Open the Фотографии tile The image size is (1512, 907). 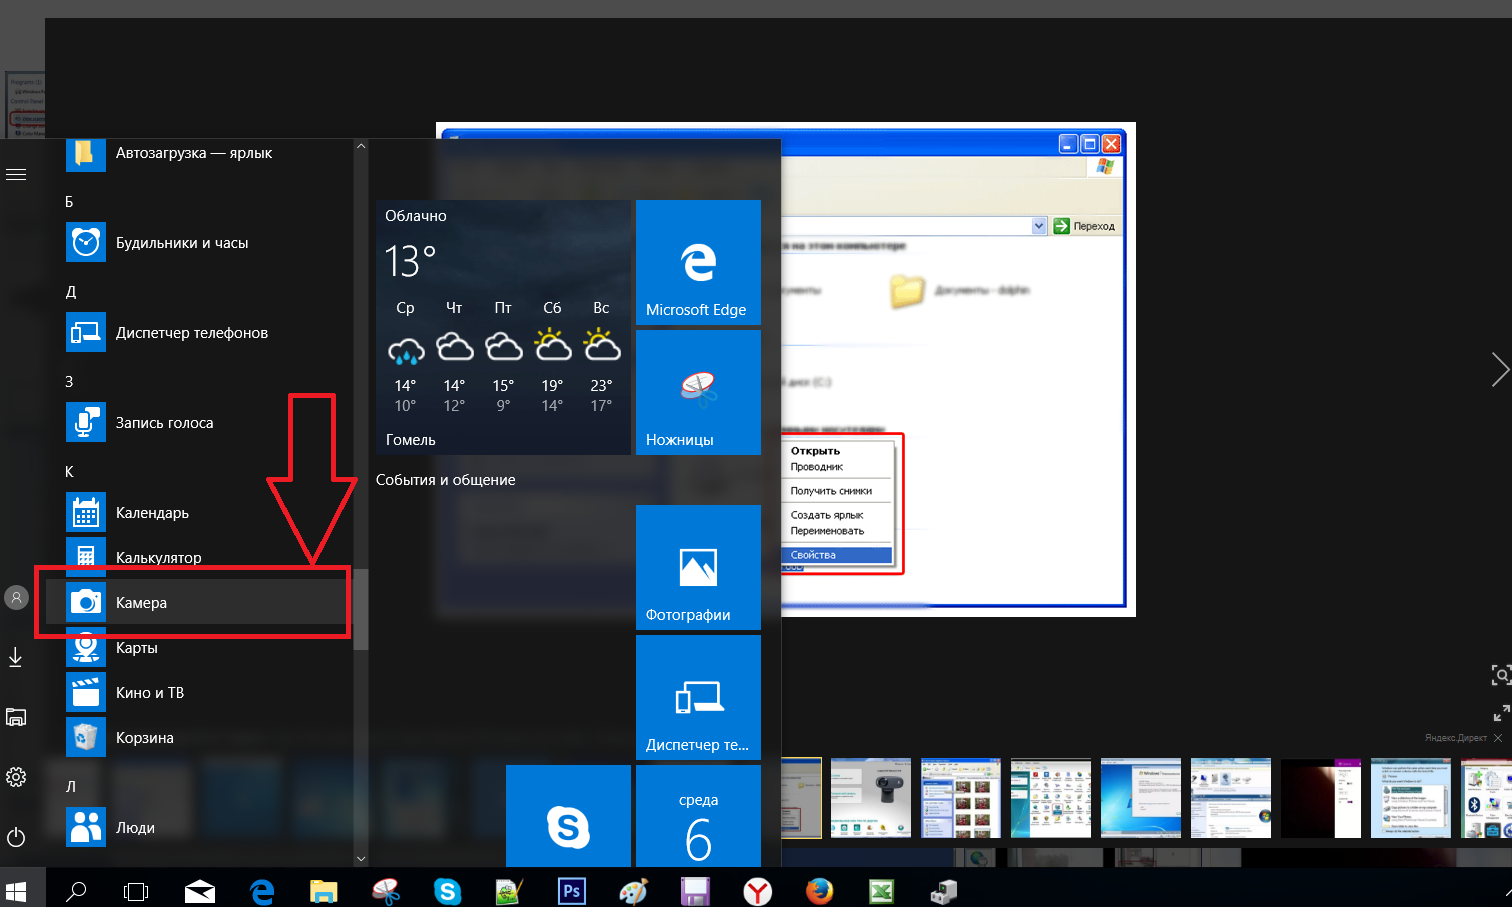pos(697,567)
